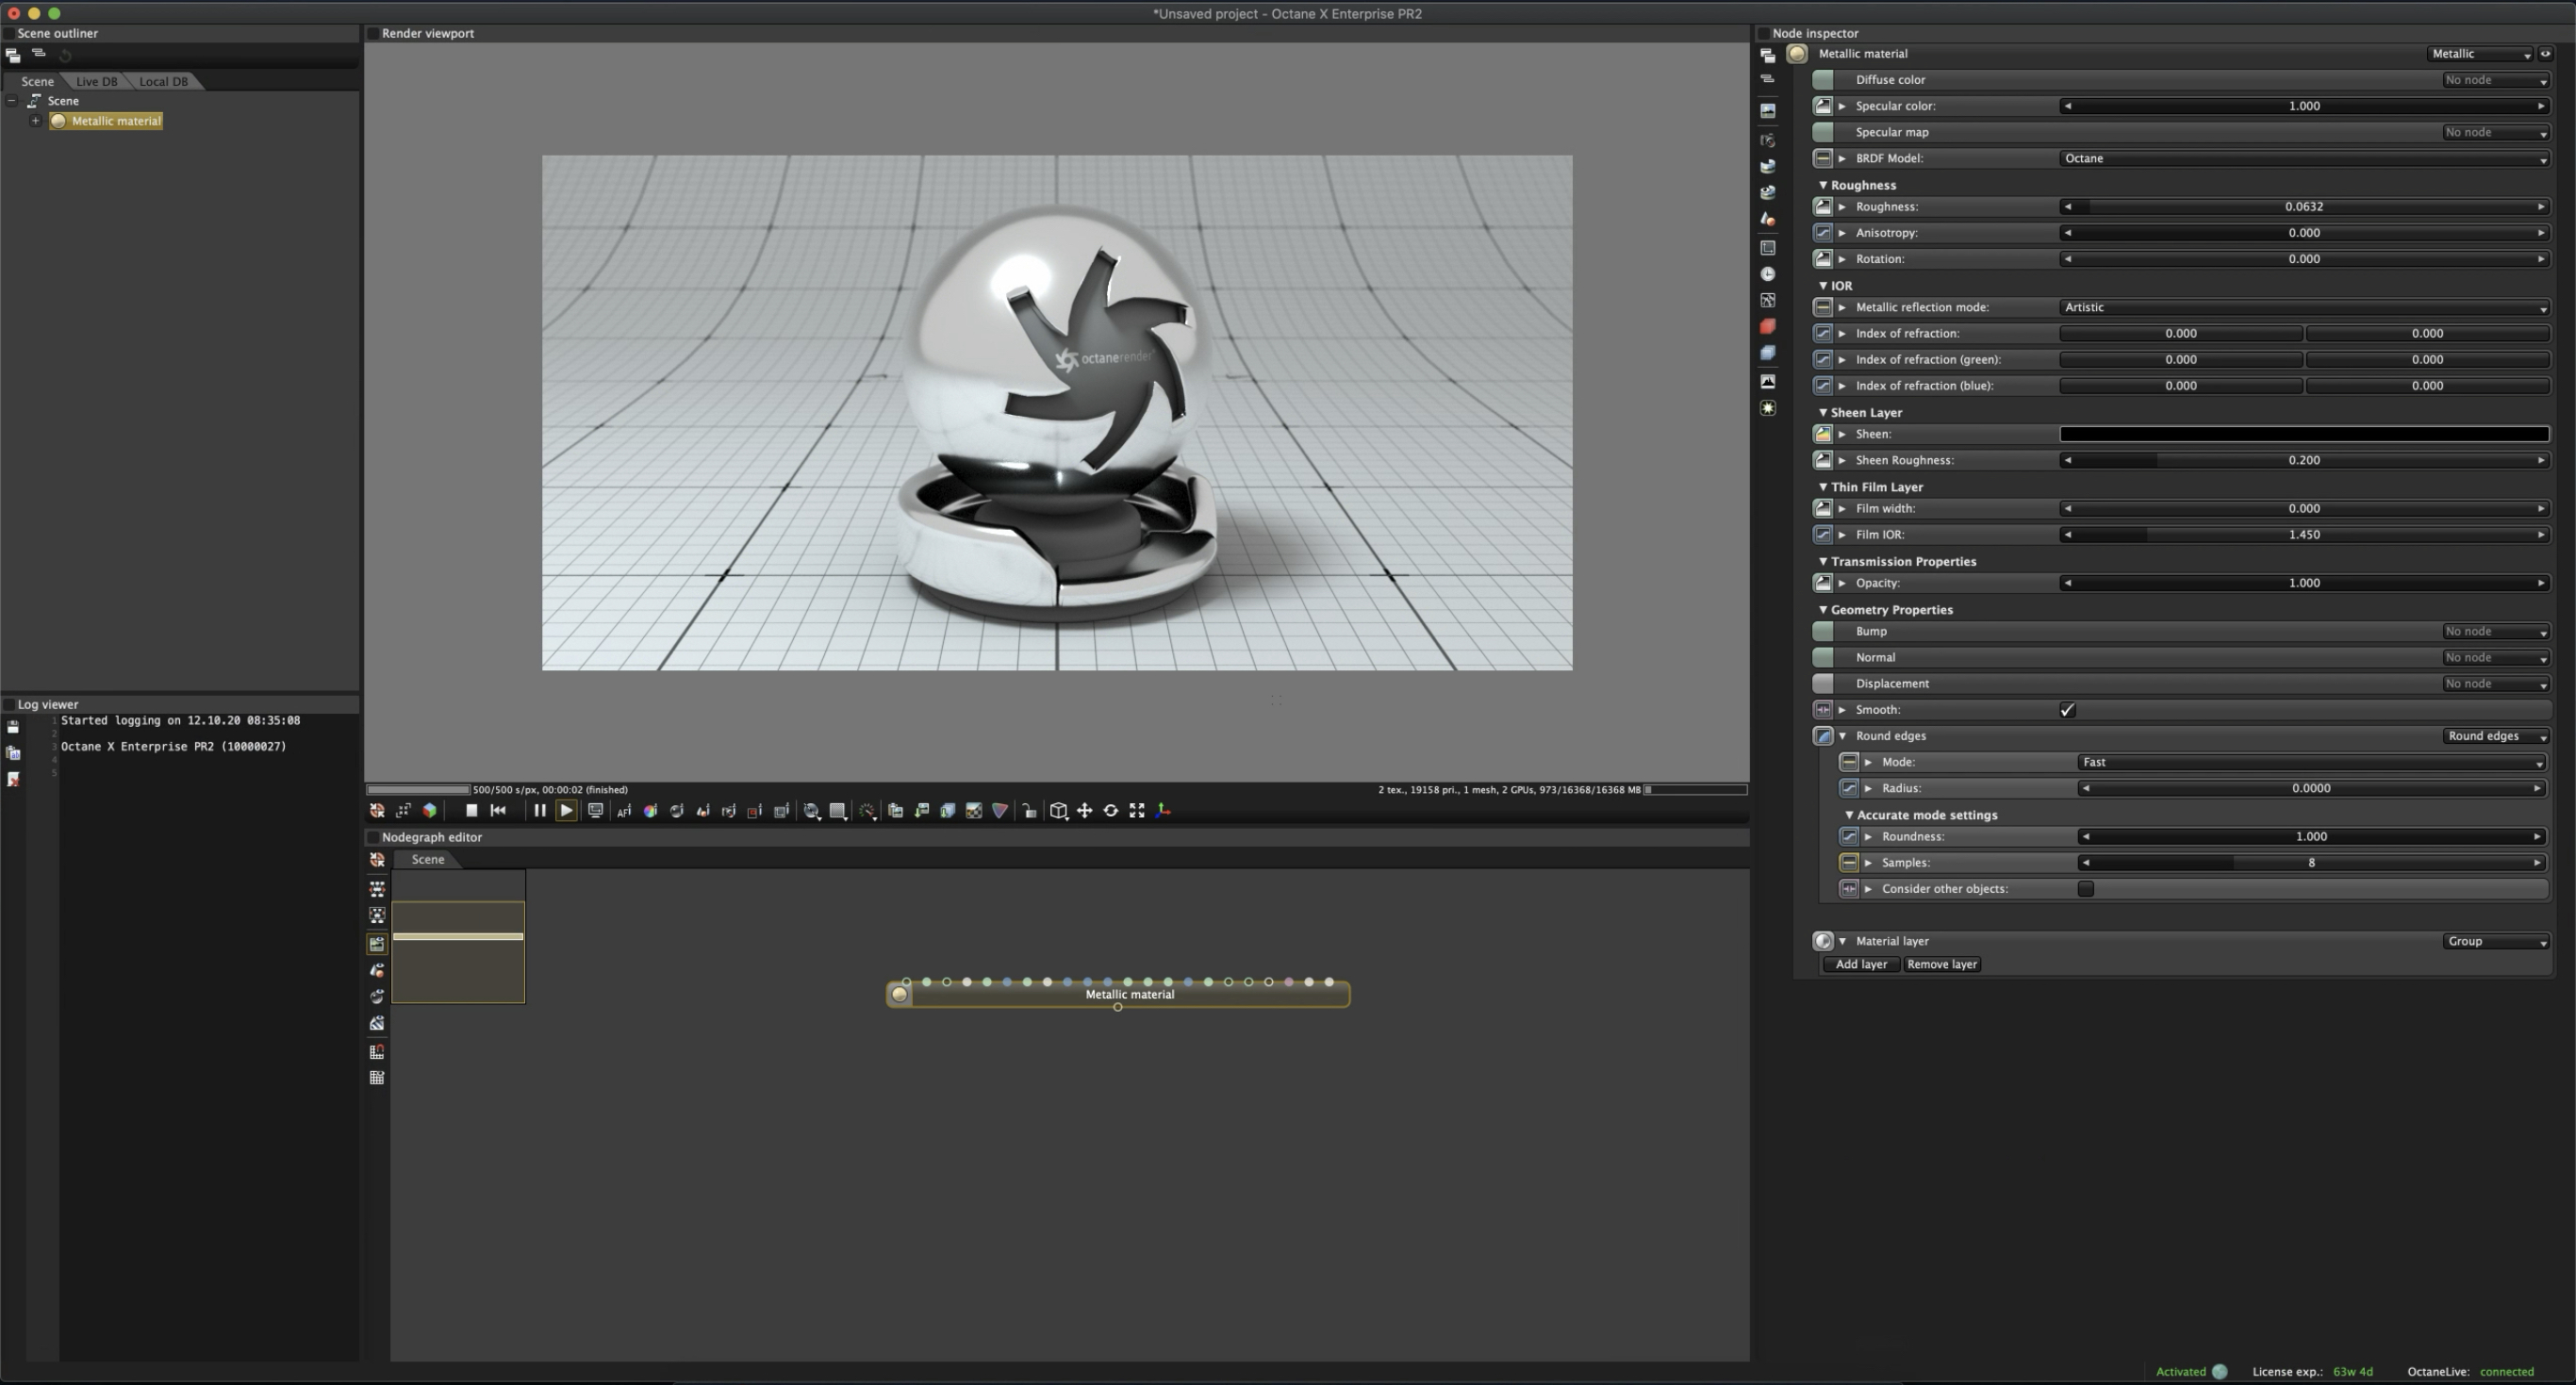Uncheck the Smooth checkbox
Screen dimensions: 2576x1385
[x=2067, y=710]
